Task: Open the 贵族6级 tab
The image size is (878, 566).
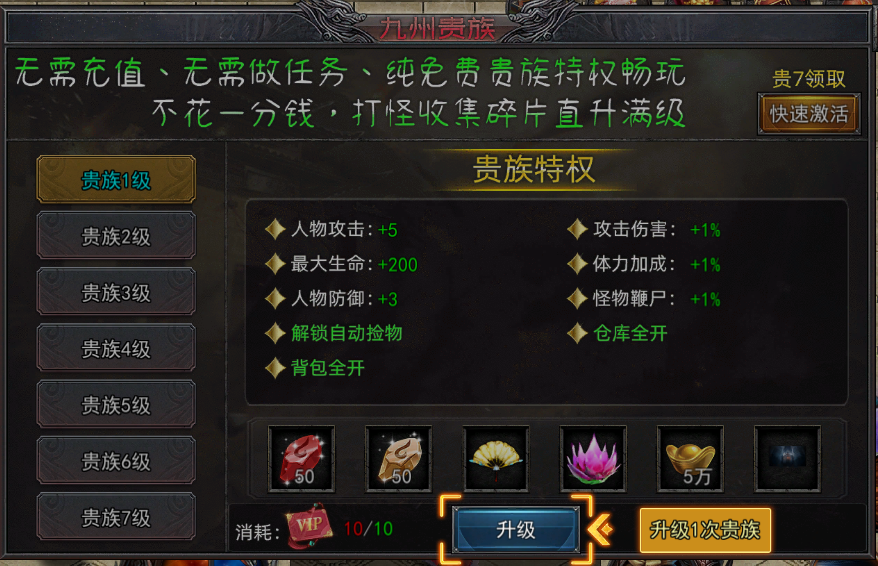Action: click(x=116, y=461)
